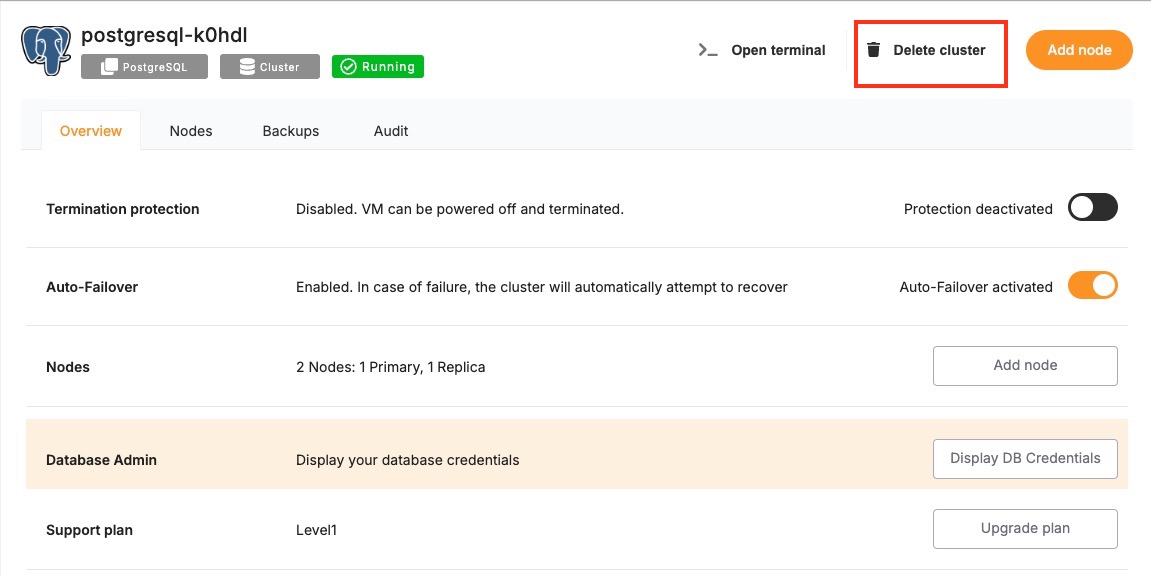Click the stacked-pages icon in PostgreSQL badge

[x=107, y=67]
